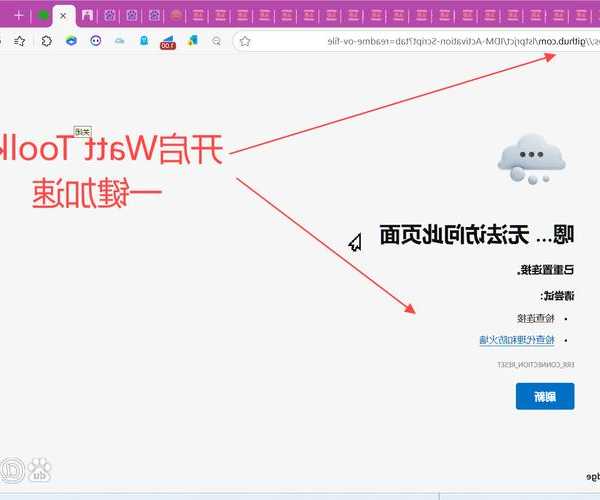Click the teal-blue Edge-style extension icon
This screenshot has height=500, width=600.
[72, 41]
